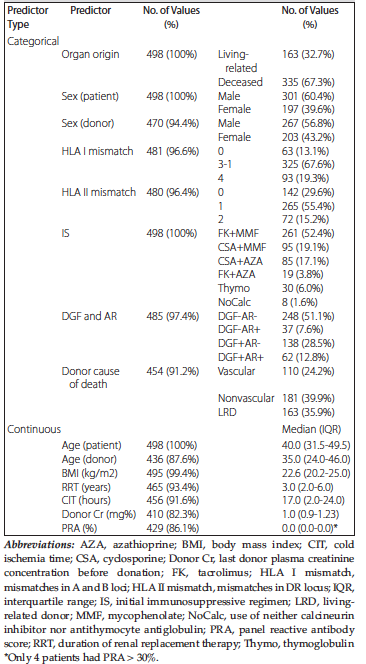Select the 'FK+MMF' regimen entry

[x=237, y=233]
